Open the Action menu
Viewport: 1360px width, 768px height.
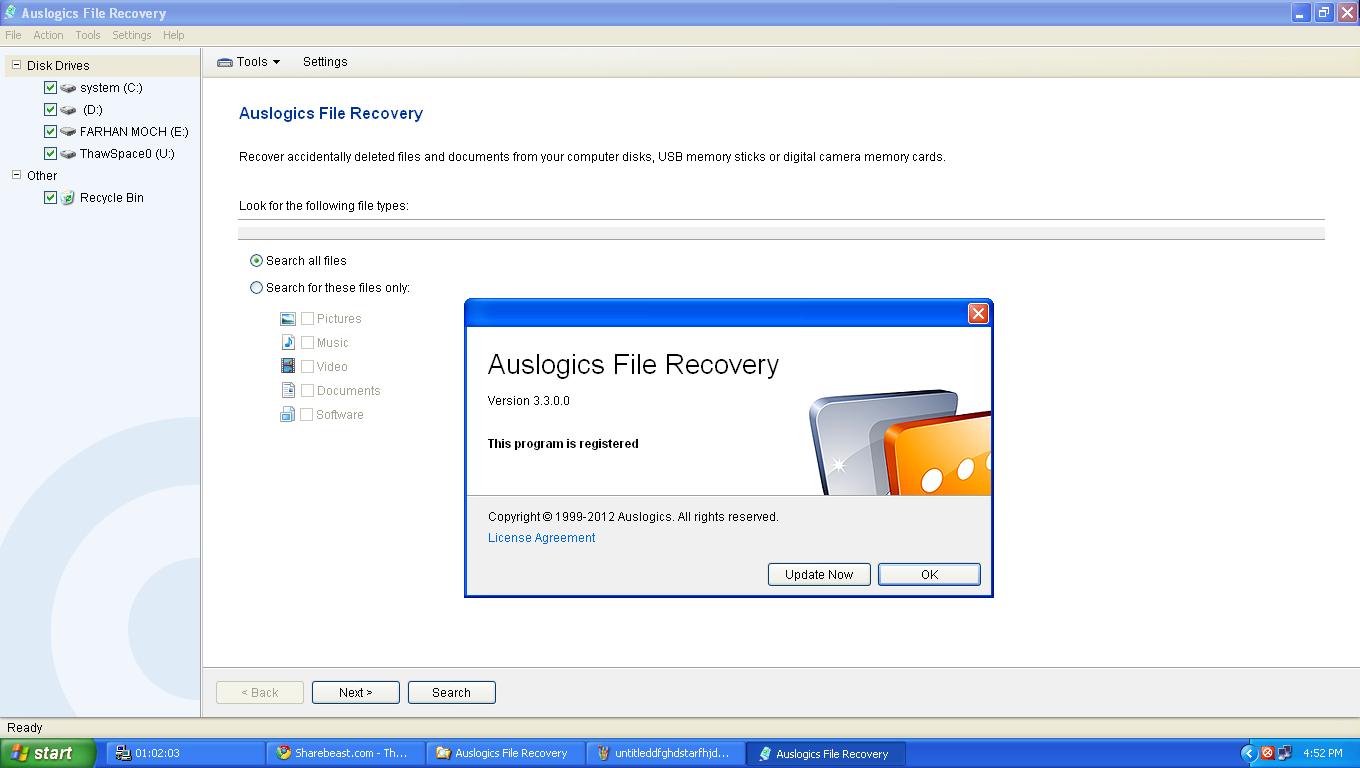point(48,35)
